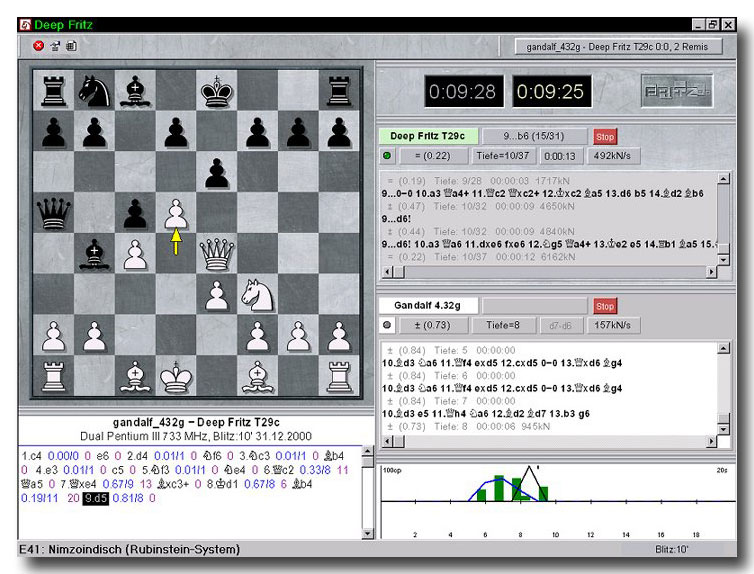Click the black rook on h8
The width and height of the screenshot is (754, 574).
point(339,90)
